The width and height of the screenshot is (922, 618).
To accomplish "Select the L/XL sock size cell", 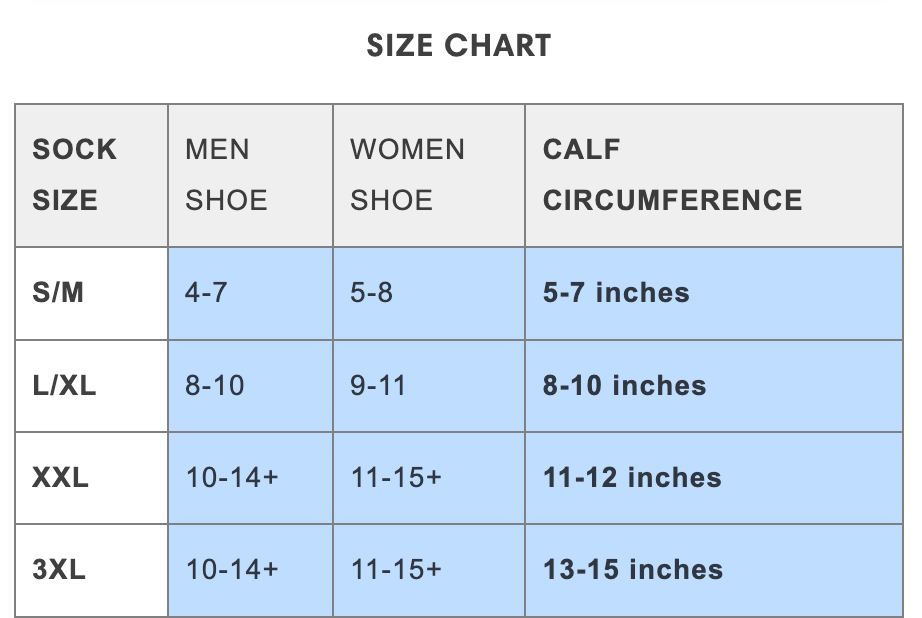I will (64, 386).
